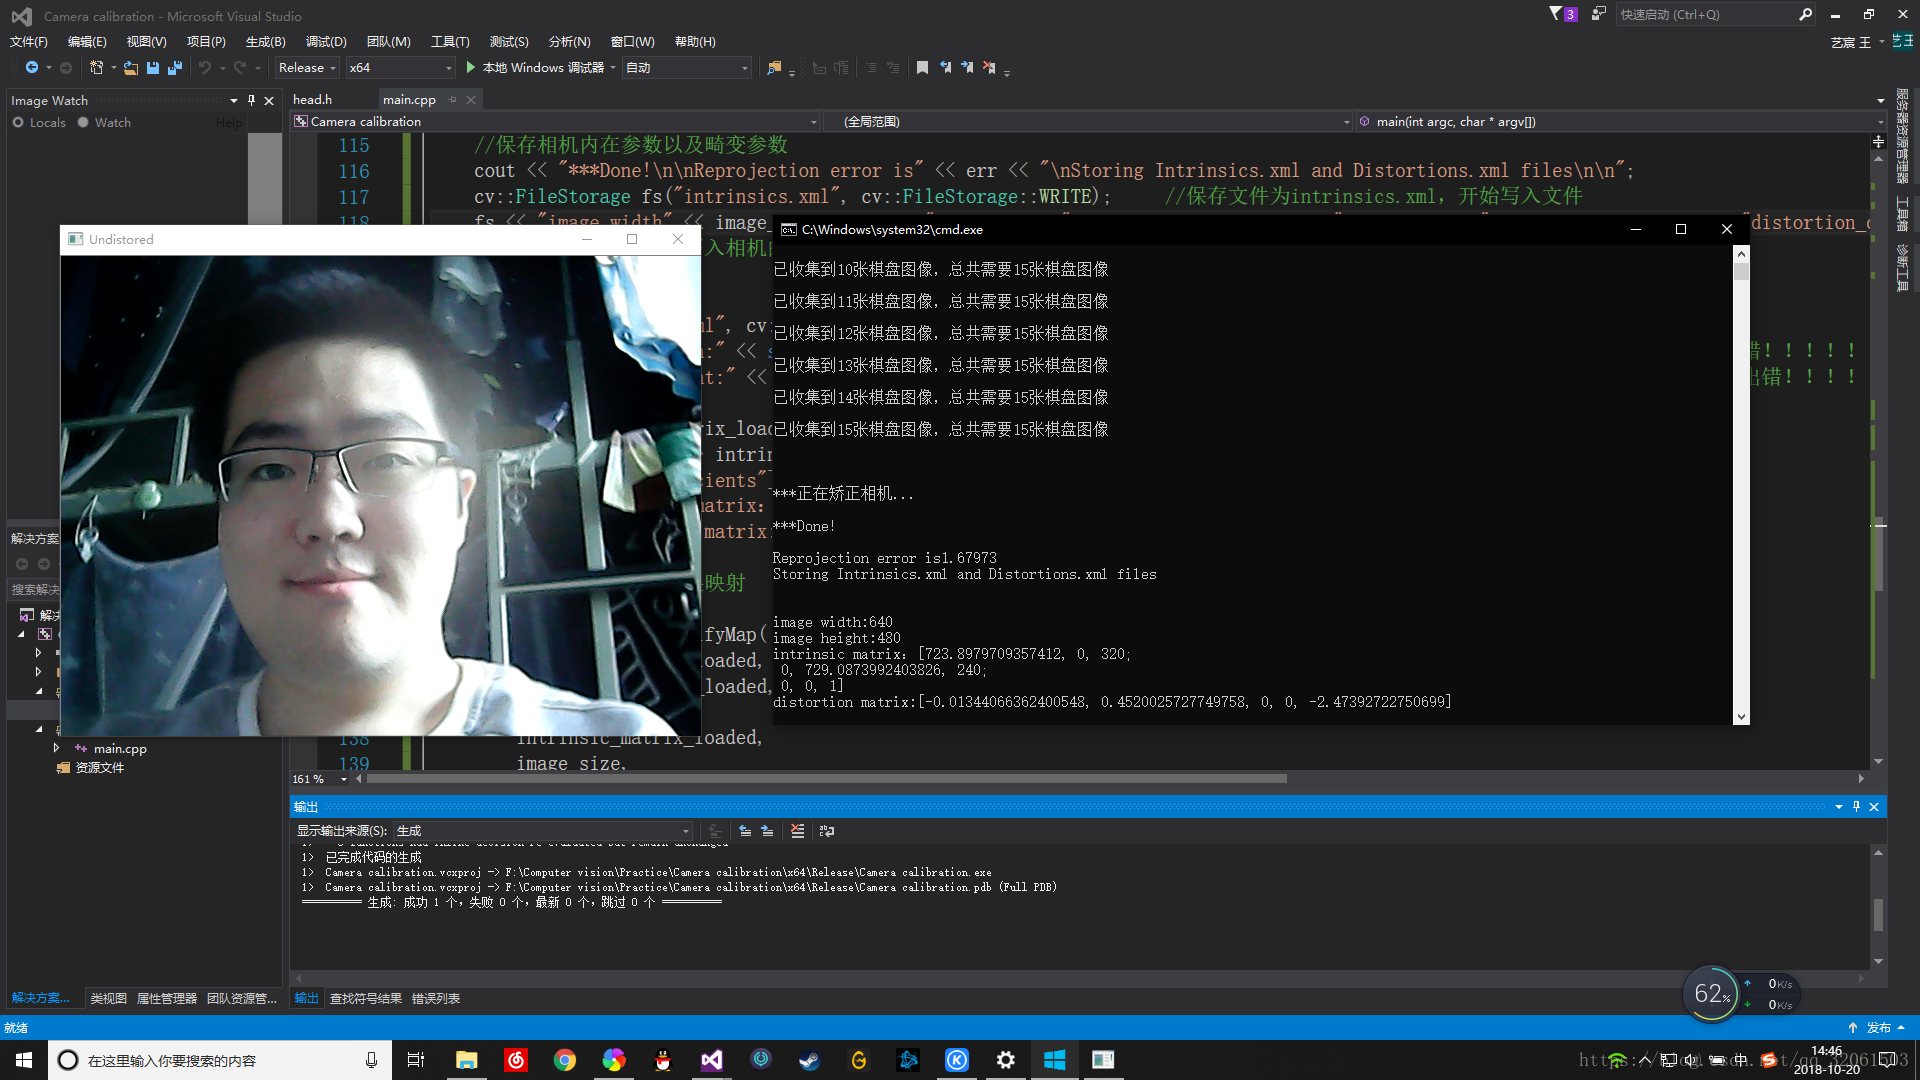Switch to the head.h tab
Viewport: 1920px width, 1080px height.
coord(312,99)
